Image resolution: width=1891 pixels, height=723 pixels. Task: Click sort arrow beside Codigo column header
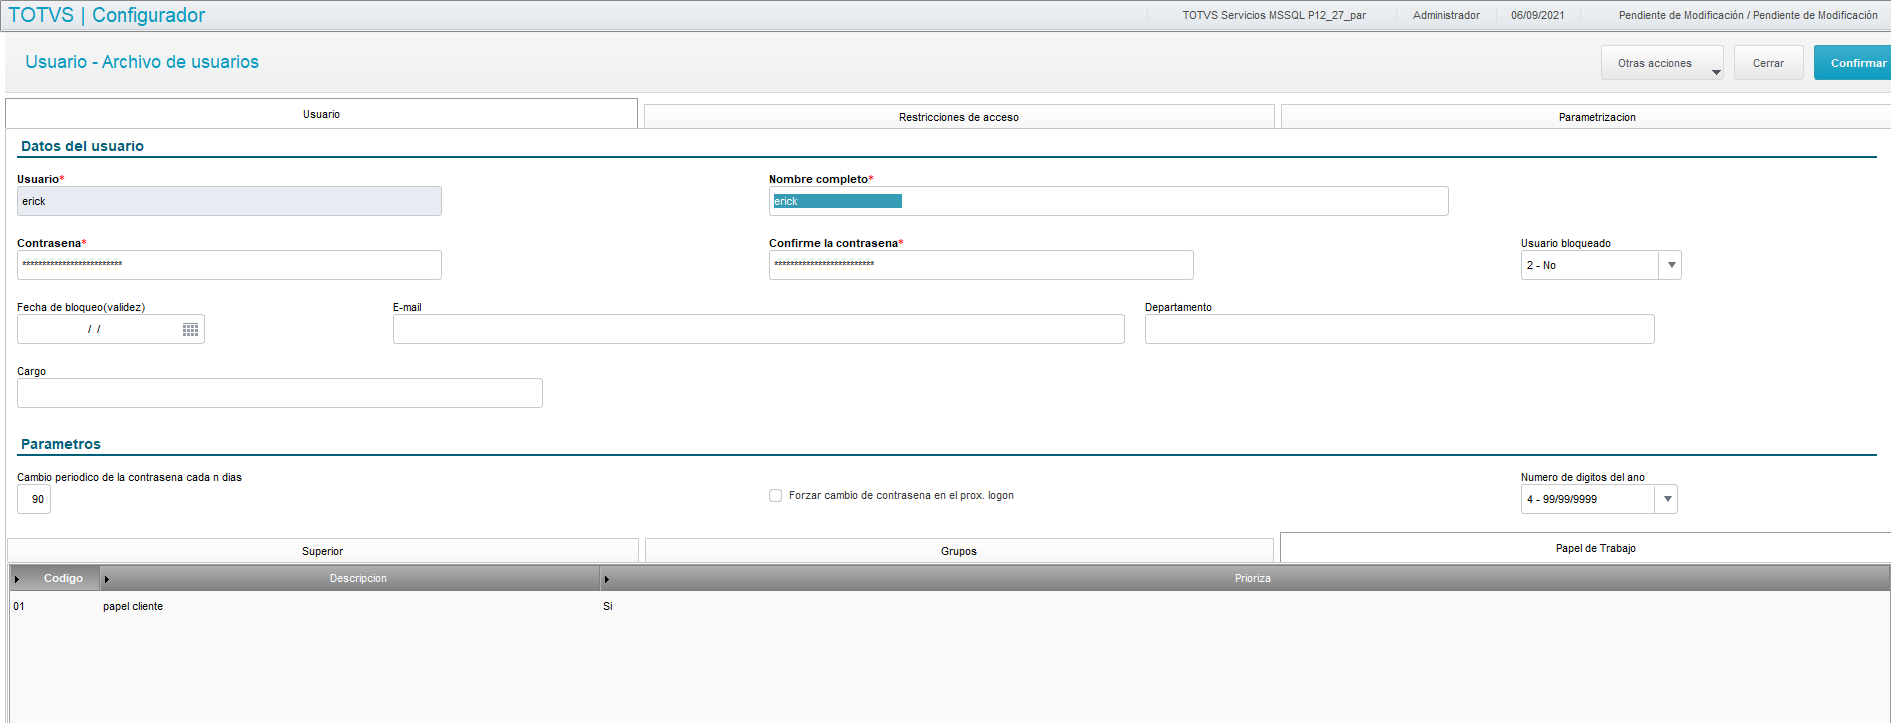[17, 579]
